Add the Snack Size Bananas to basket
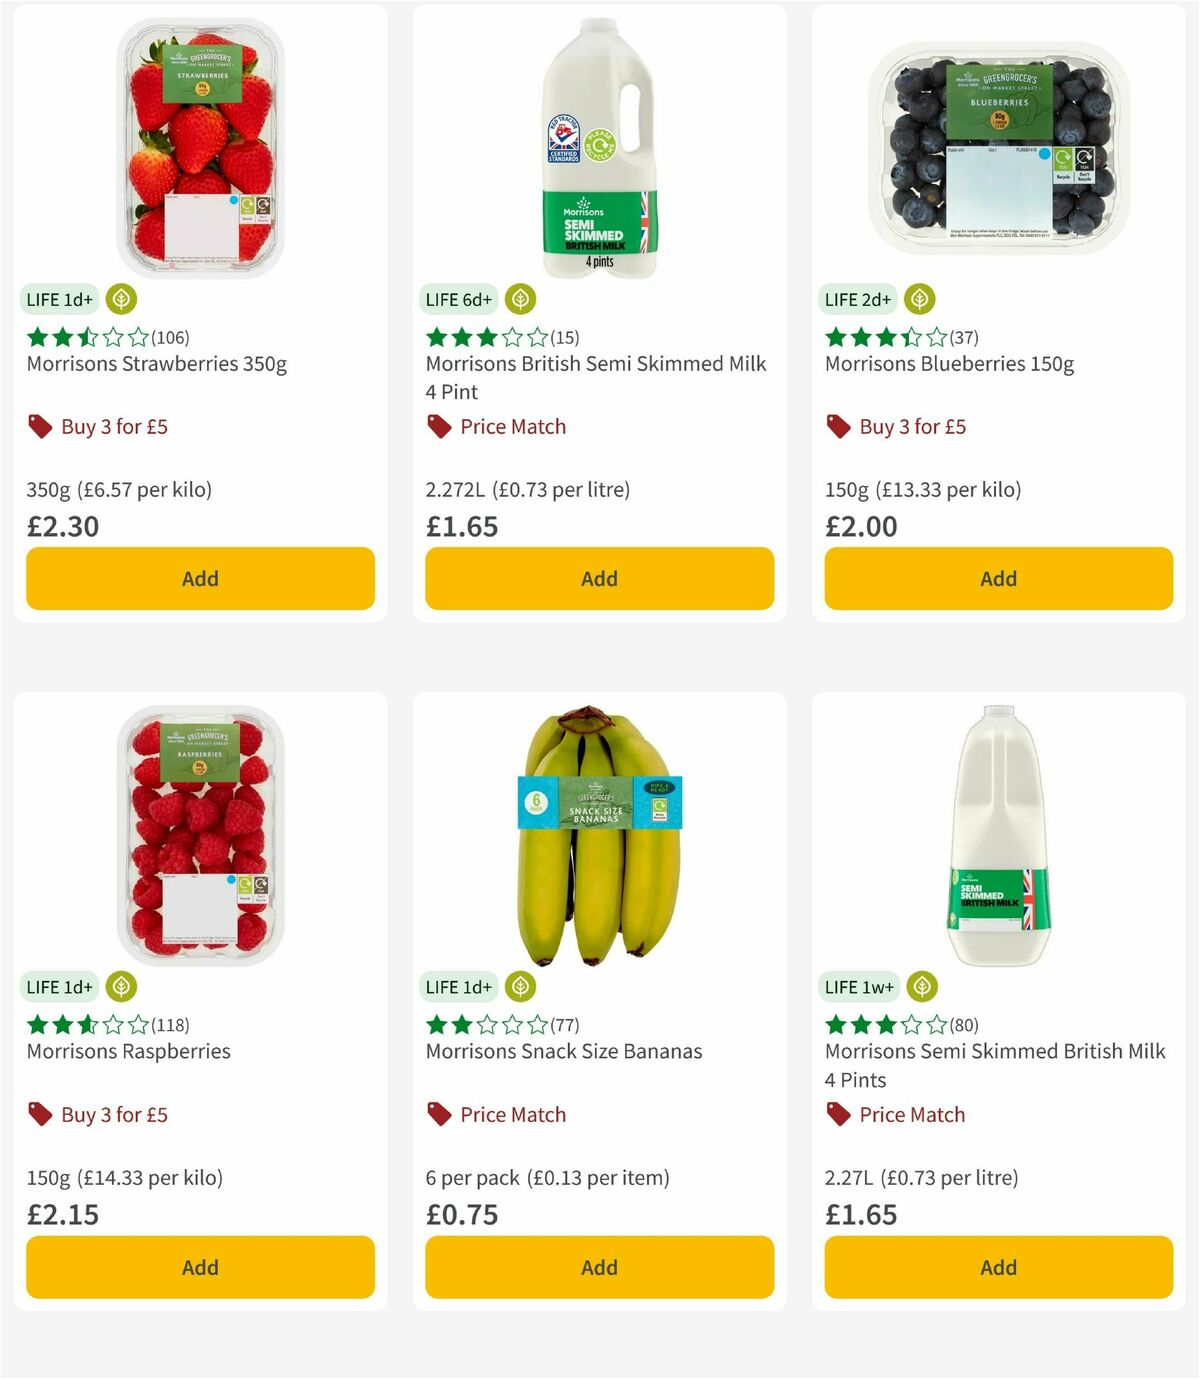Image resolution: width=1200 pixels, height=1379 pixels. point(598,1267)
